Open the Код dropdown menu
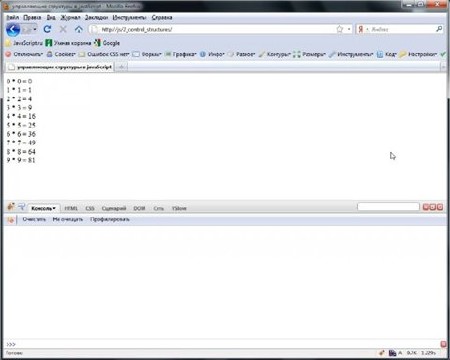The image size is (450, 360). (387, 54)
